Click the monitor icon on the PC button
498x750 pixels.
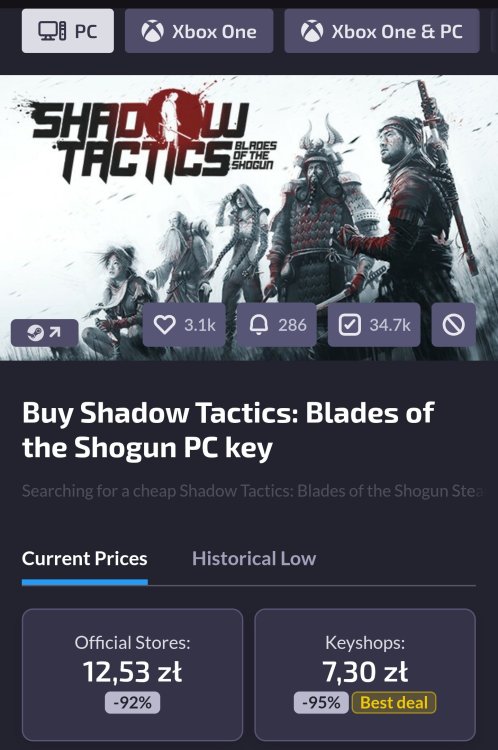tap(52, 32)
